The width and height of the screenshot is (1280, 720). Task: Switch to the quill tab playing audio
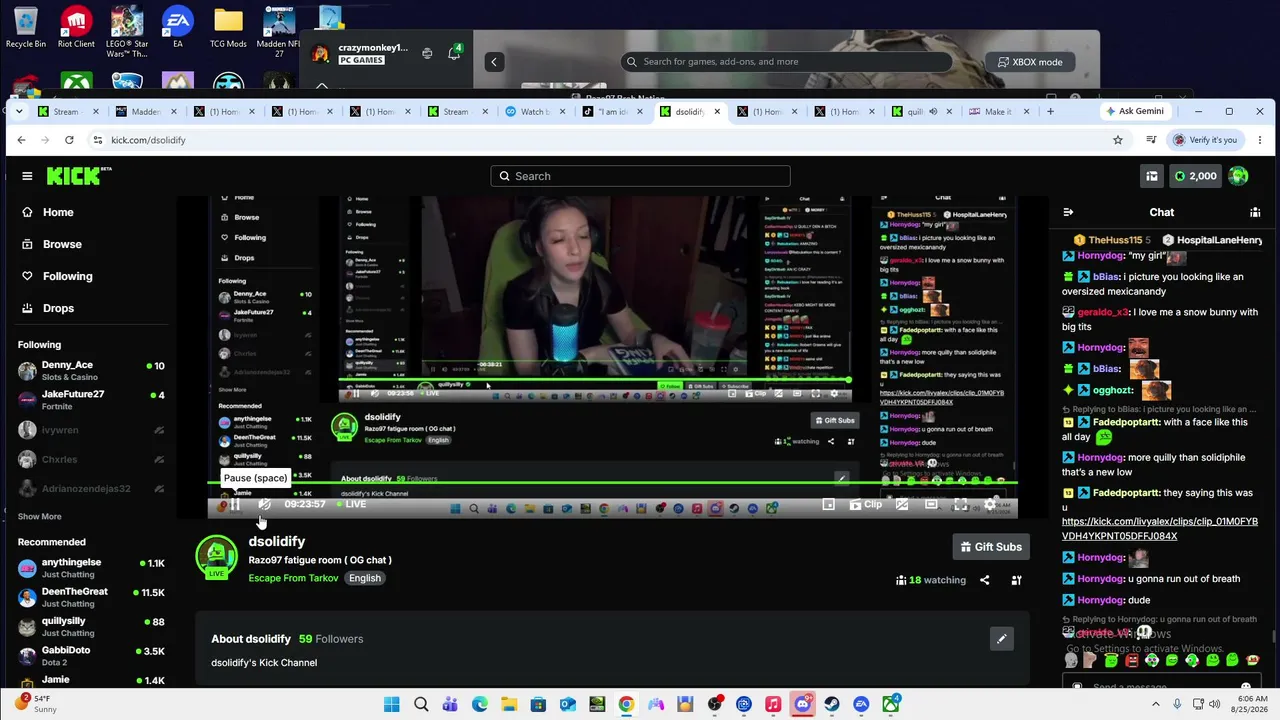pyautogui.click(x=920, y=111)
